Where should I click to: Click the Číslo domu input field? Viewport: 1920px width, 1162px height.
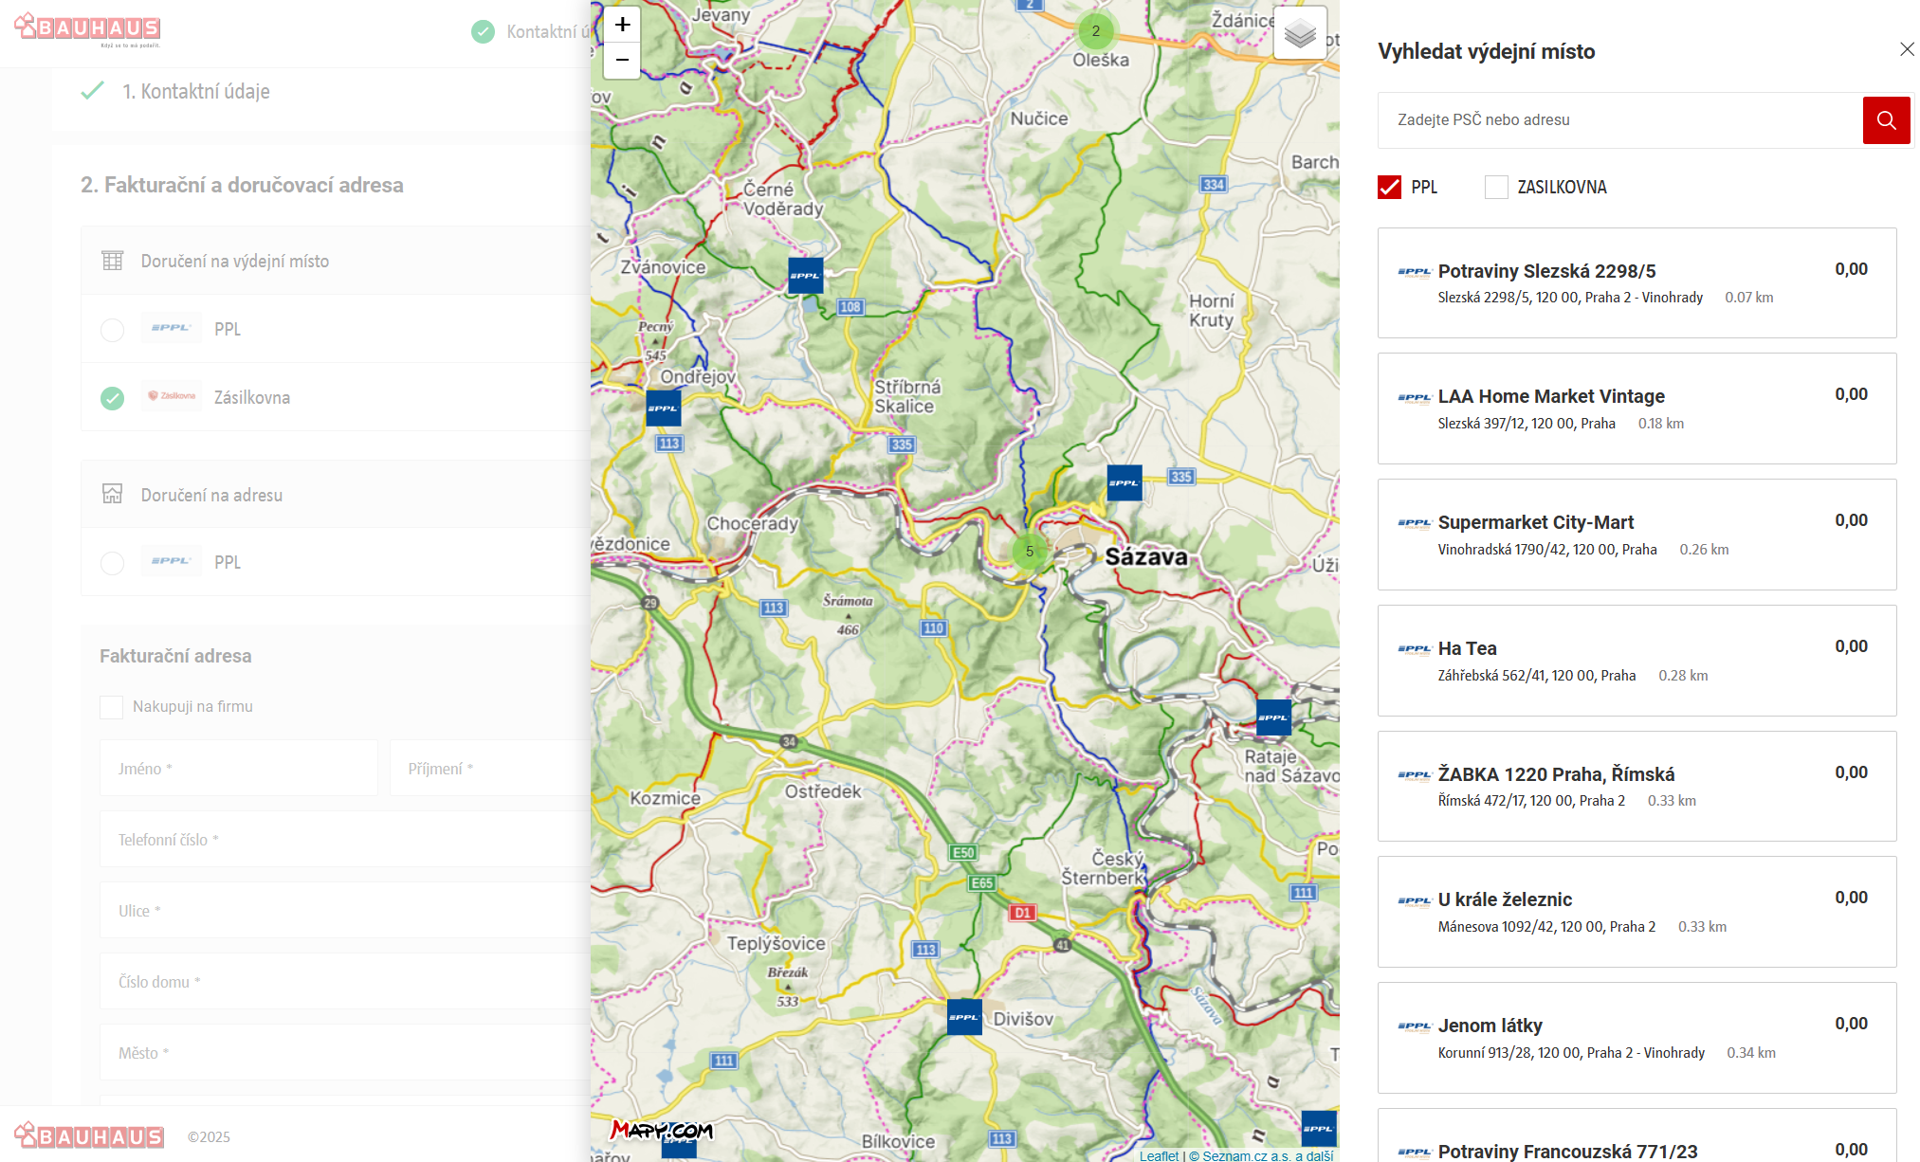[346, 981]
